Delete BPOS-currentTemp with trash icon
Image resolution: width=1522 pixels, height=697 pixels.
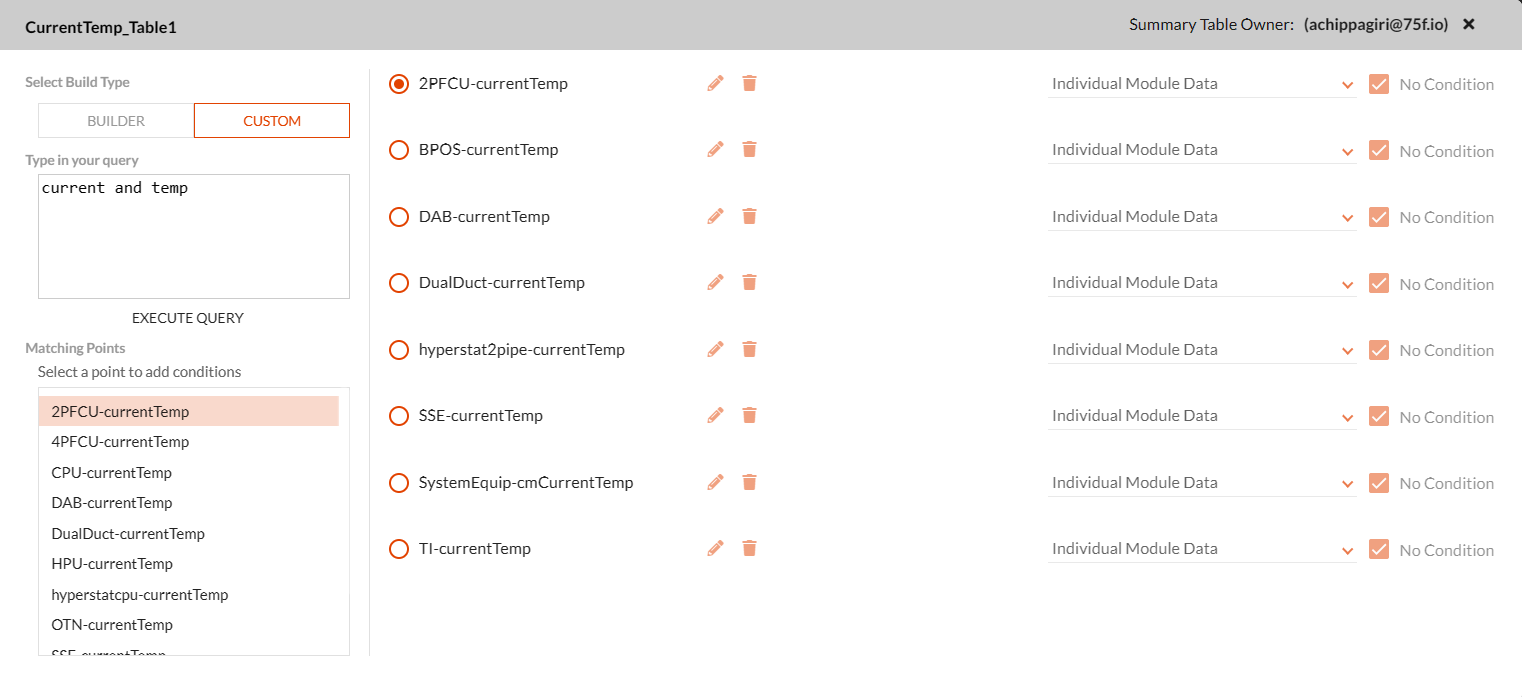pyautogui.click(x=749, y=149)
